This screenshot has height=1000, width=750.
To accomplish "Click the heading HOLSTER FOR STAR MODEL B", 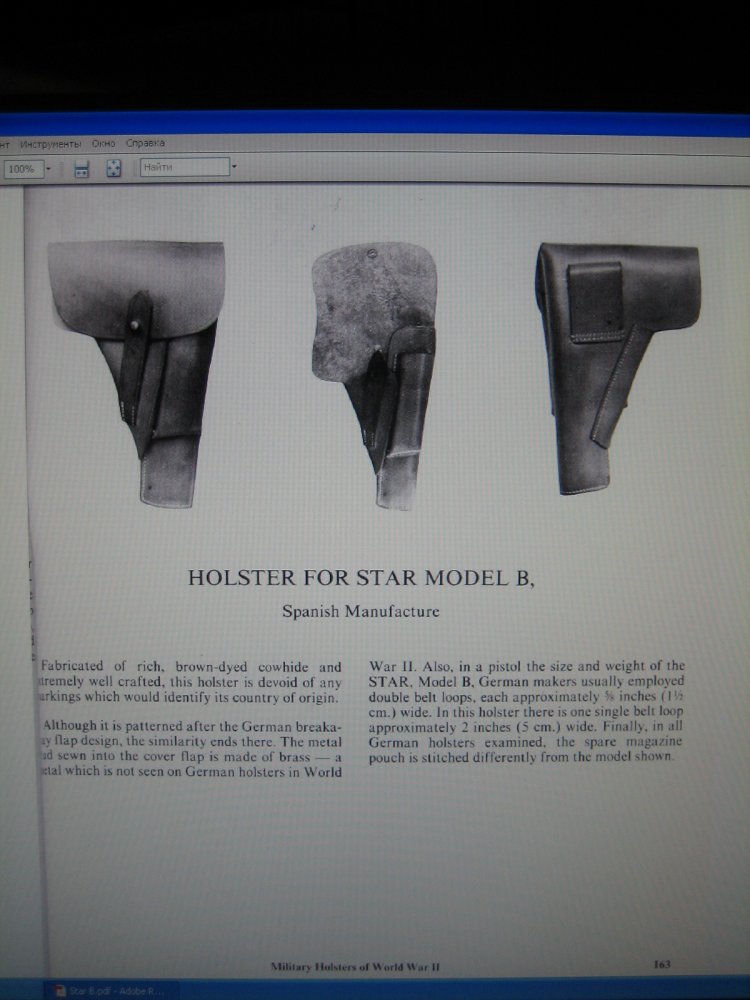I will coord(361,577).
